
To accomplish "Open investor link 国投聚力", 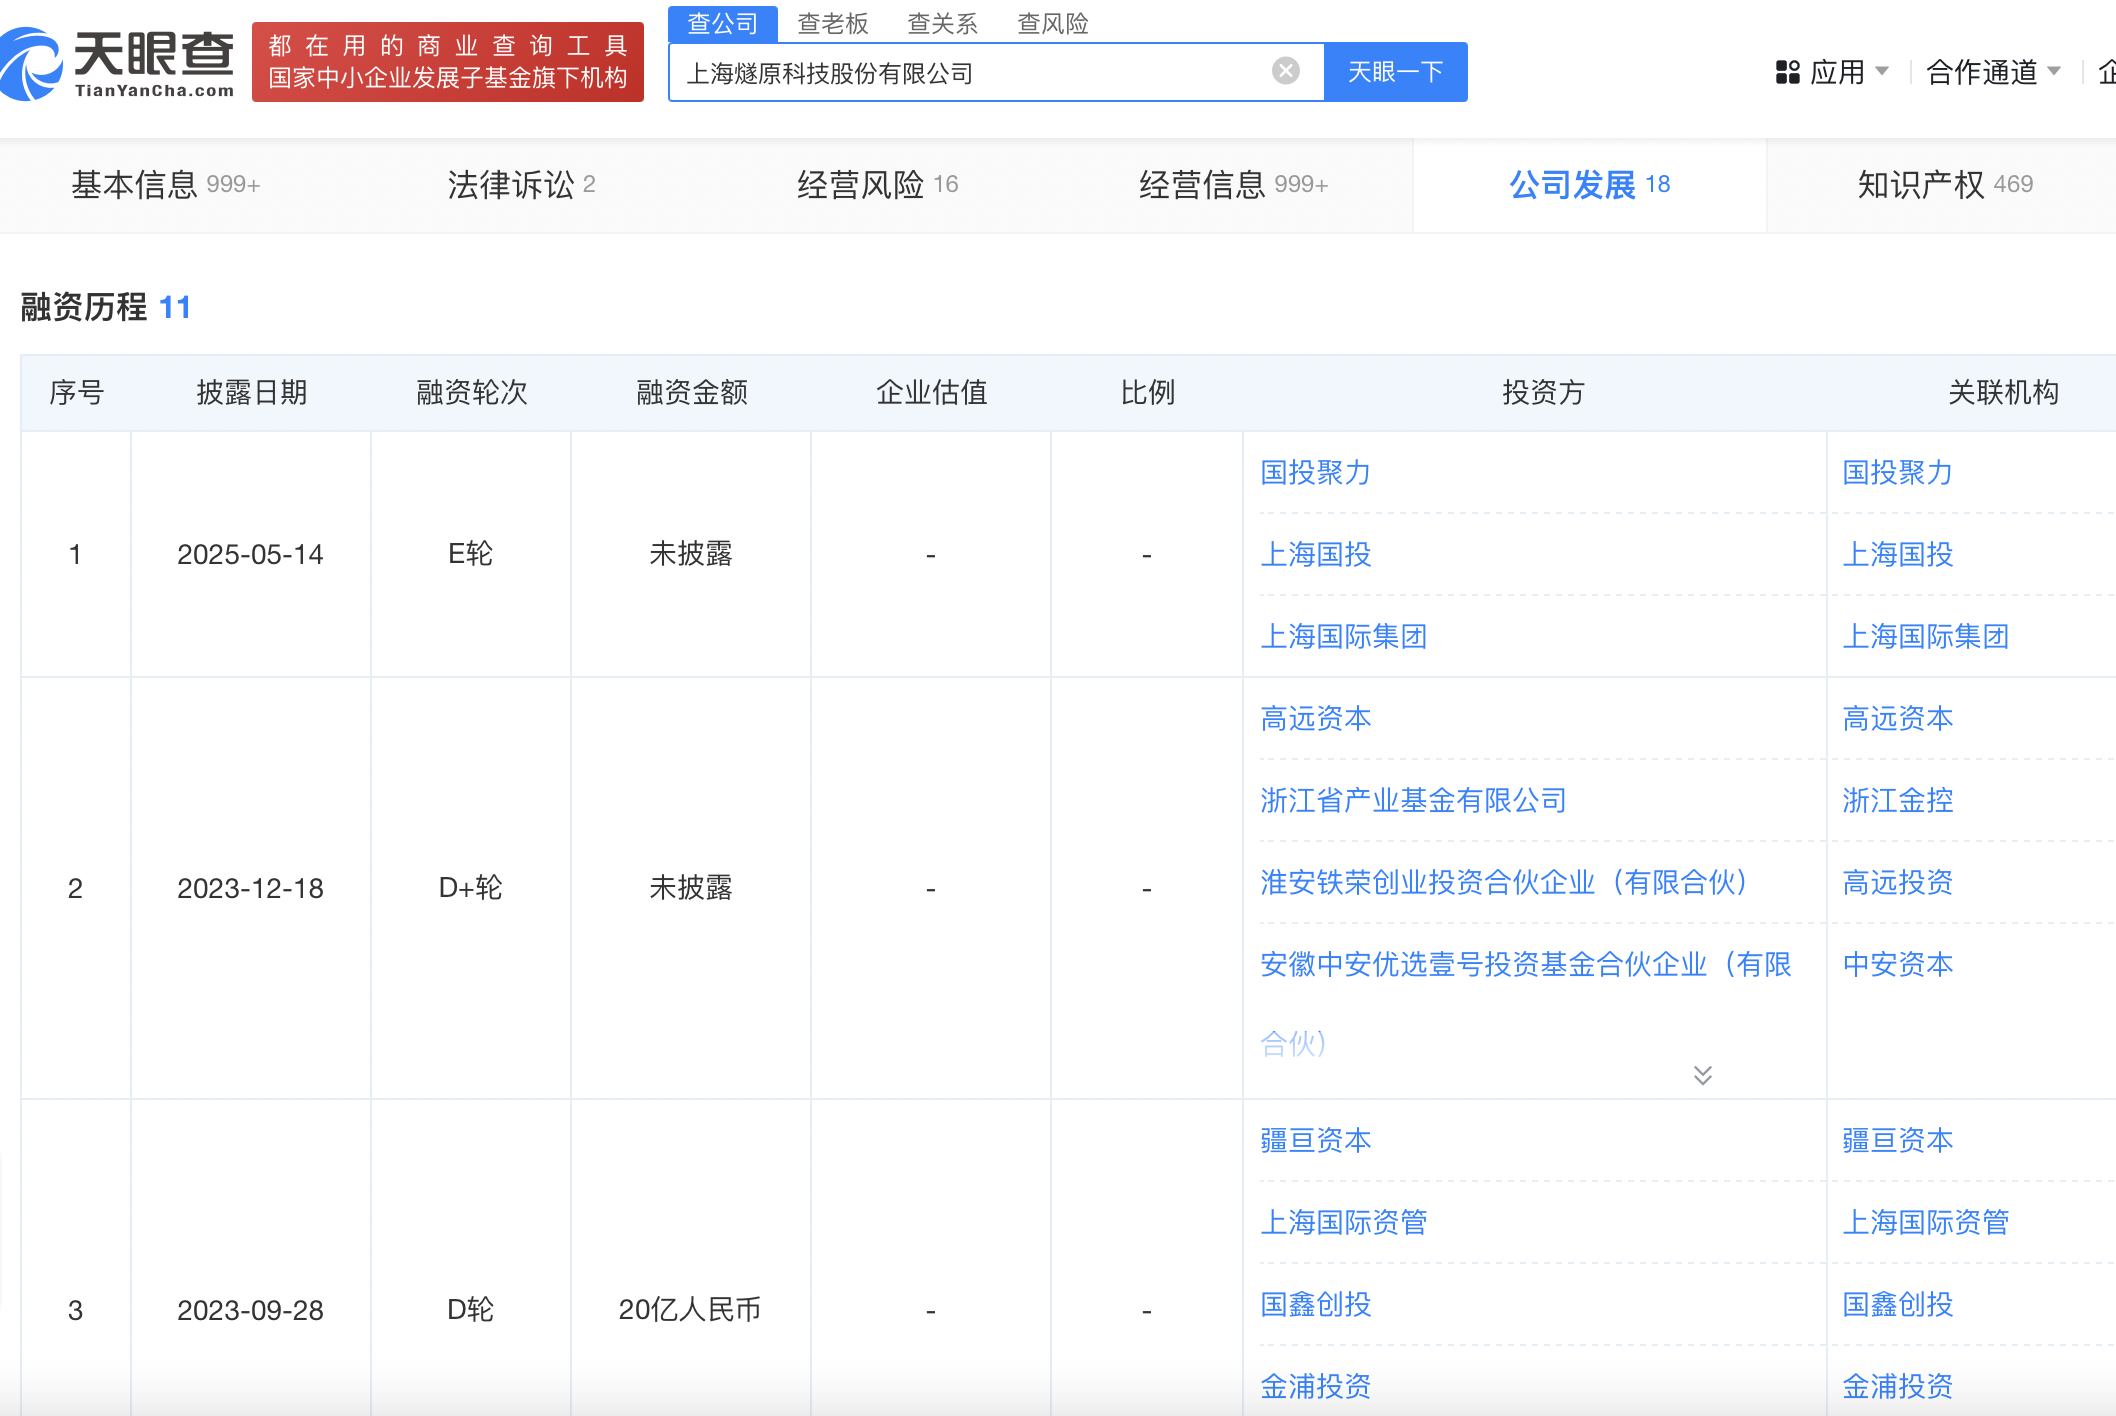I will pyautogui.click(x=1315, y=472).
